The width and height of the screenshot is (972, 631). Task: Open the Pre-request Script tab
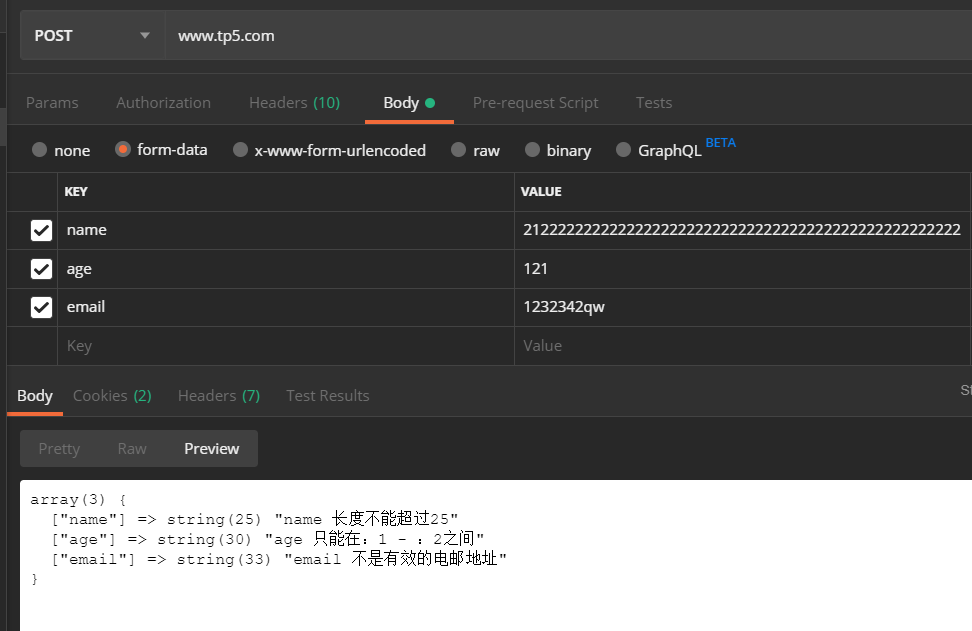[x=536, y=103]
